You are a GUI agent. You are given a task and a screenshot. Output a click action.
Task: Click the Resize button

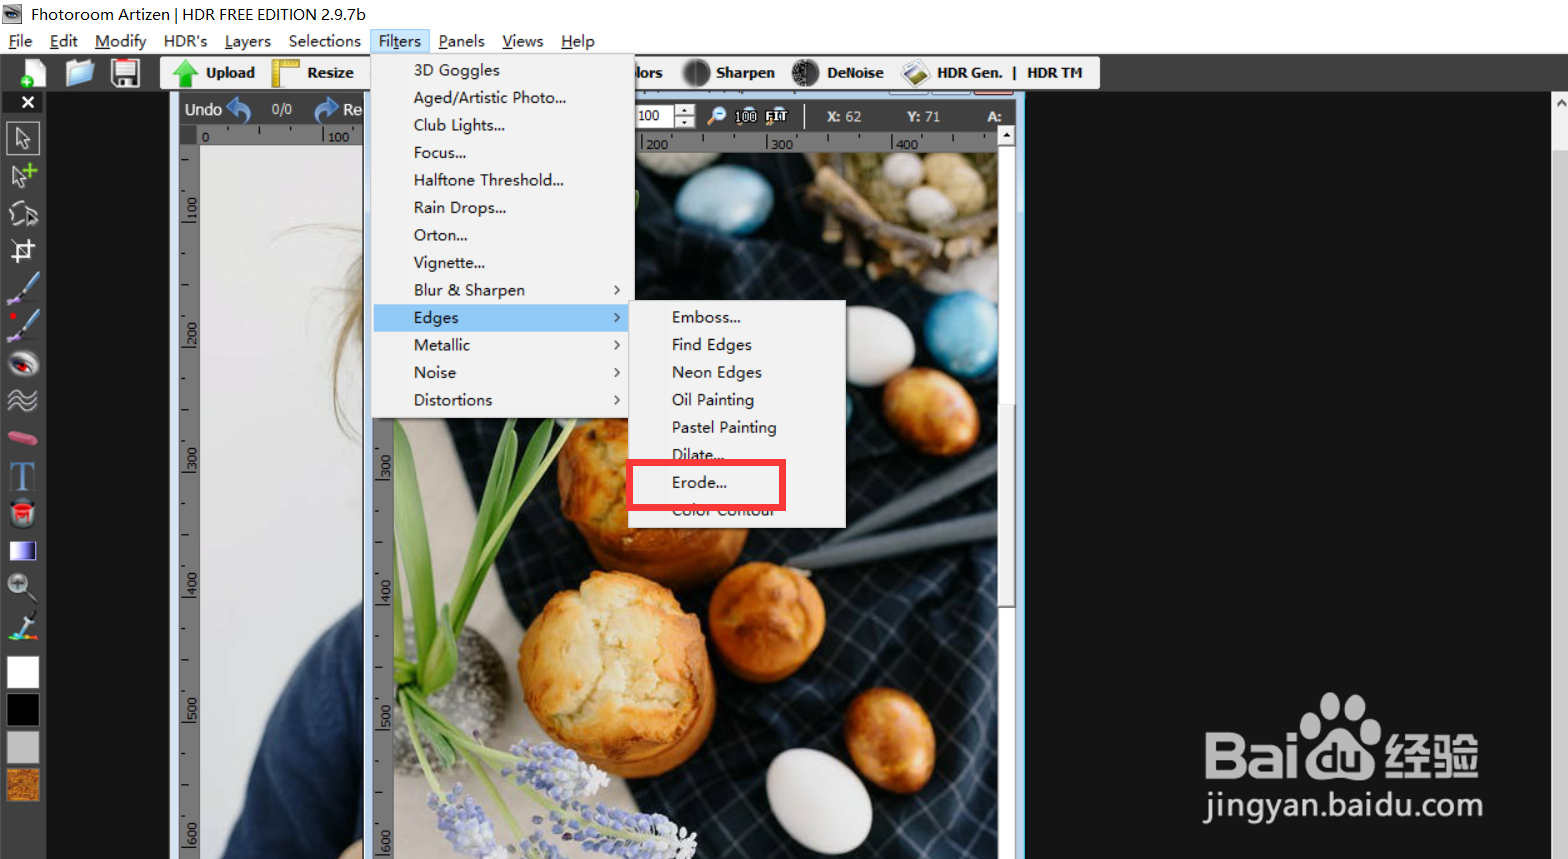pyautogui.click(x=314, y=73)
